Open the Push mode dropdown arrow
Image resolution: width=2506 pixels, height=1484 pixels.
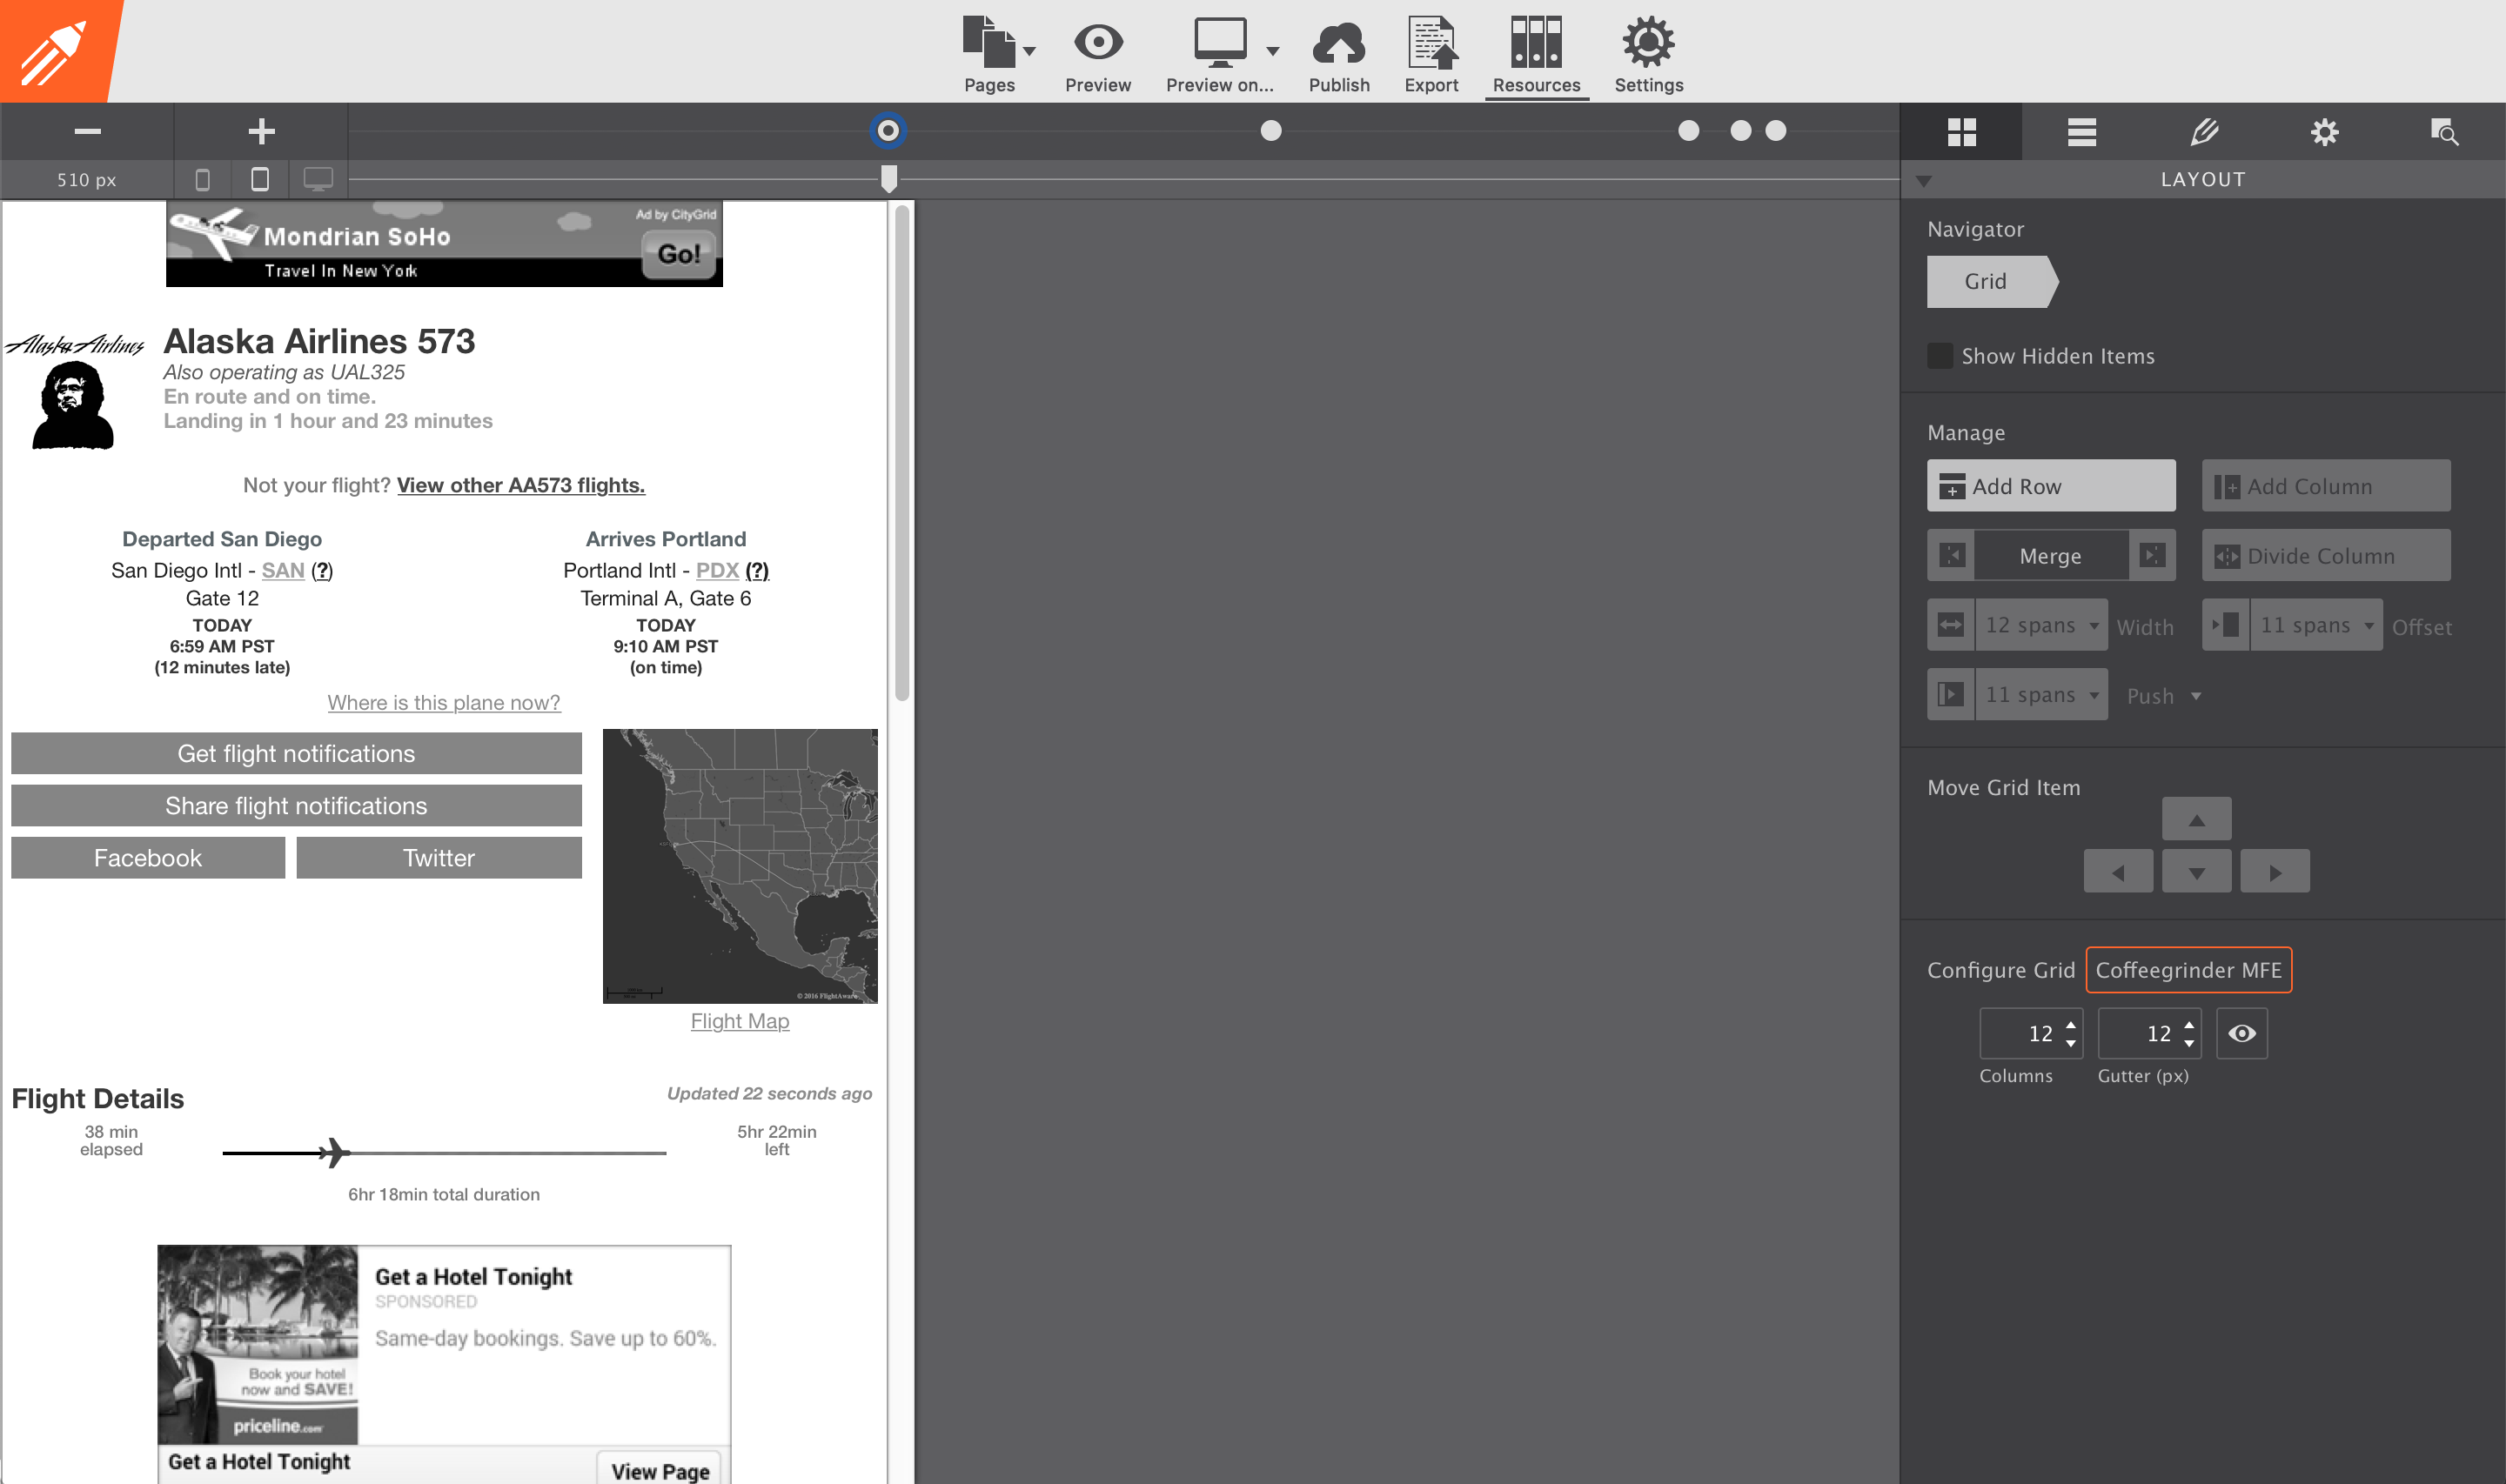coord(2196,696)
